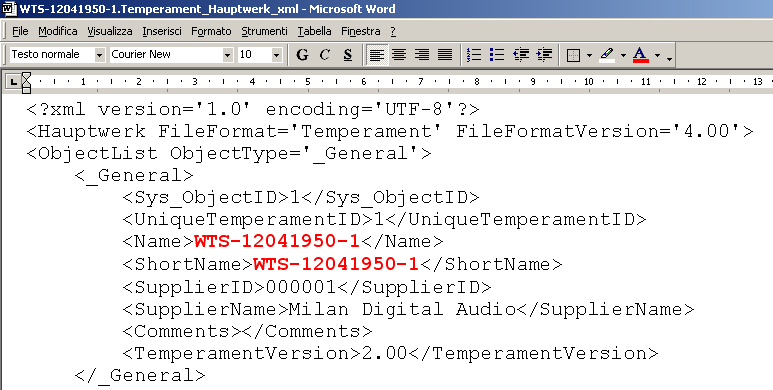The image size is (773, 390).
Task: Open the Inserisci menu
Action: click(162, 32)
